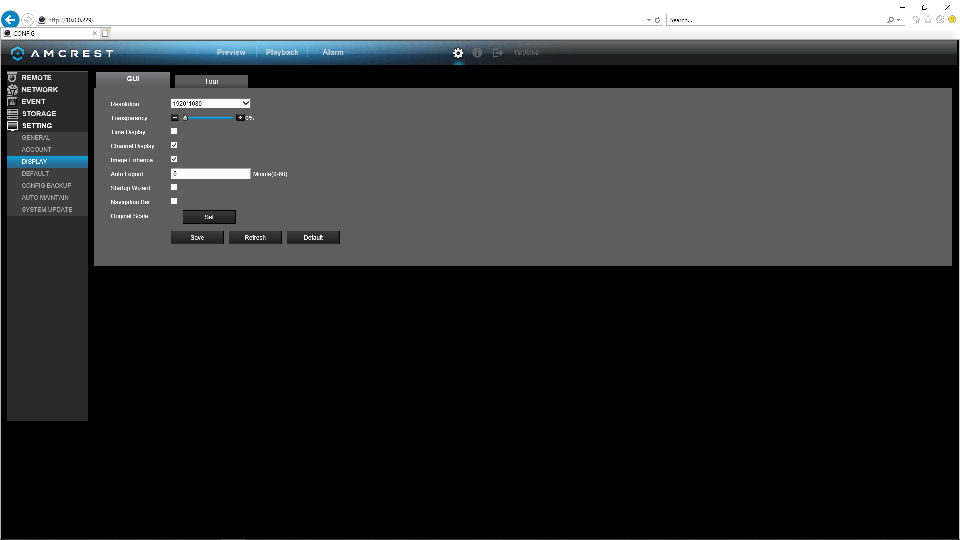Expand the STORAGE section in sidebar
Viewport: 960px width, 540px height.
[x=47, y=113]
